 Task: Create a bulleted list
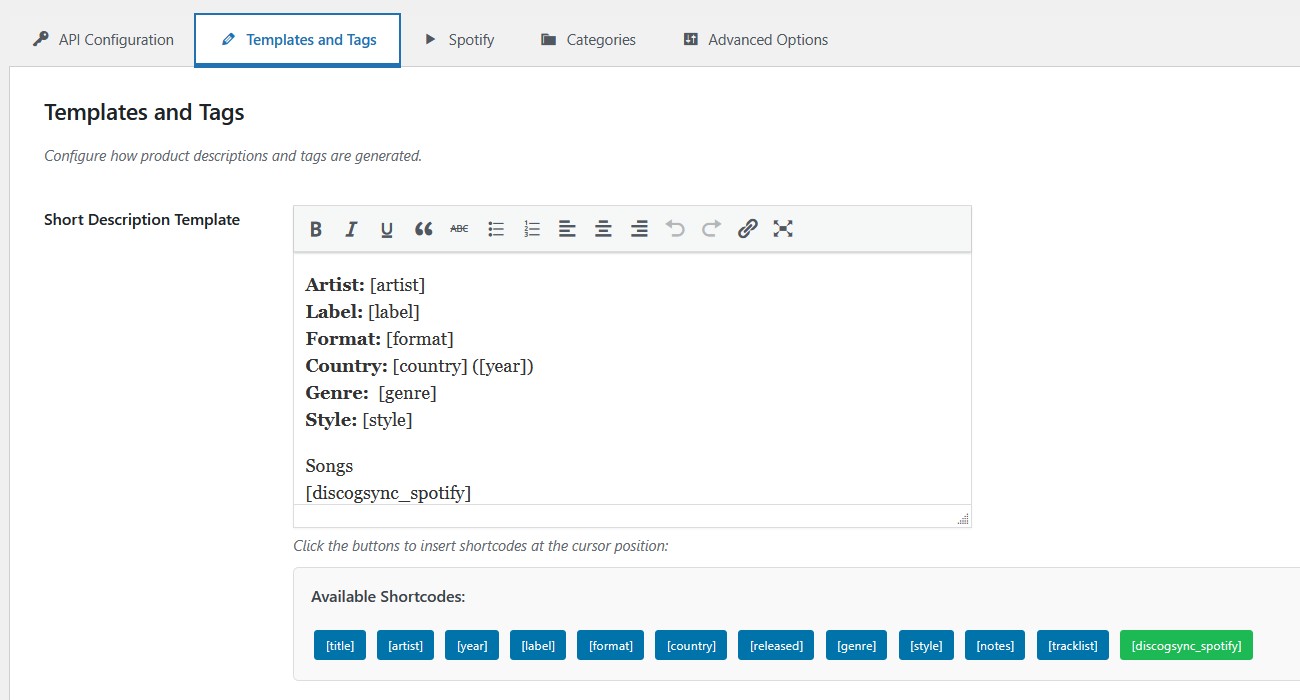496,229
